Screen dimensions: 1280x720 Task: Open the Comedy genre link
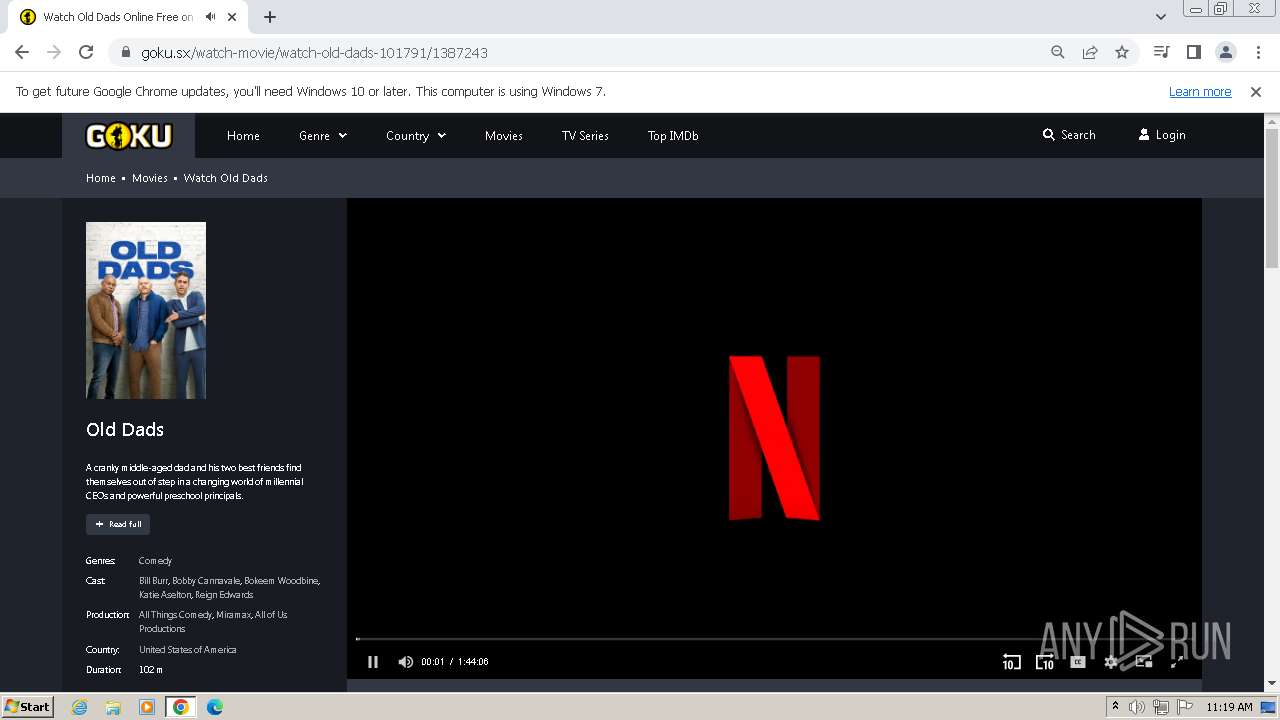pos(155,561)
